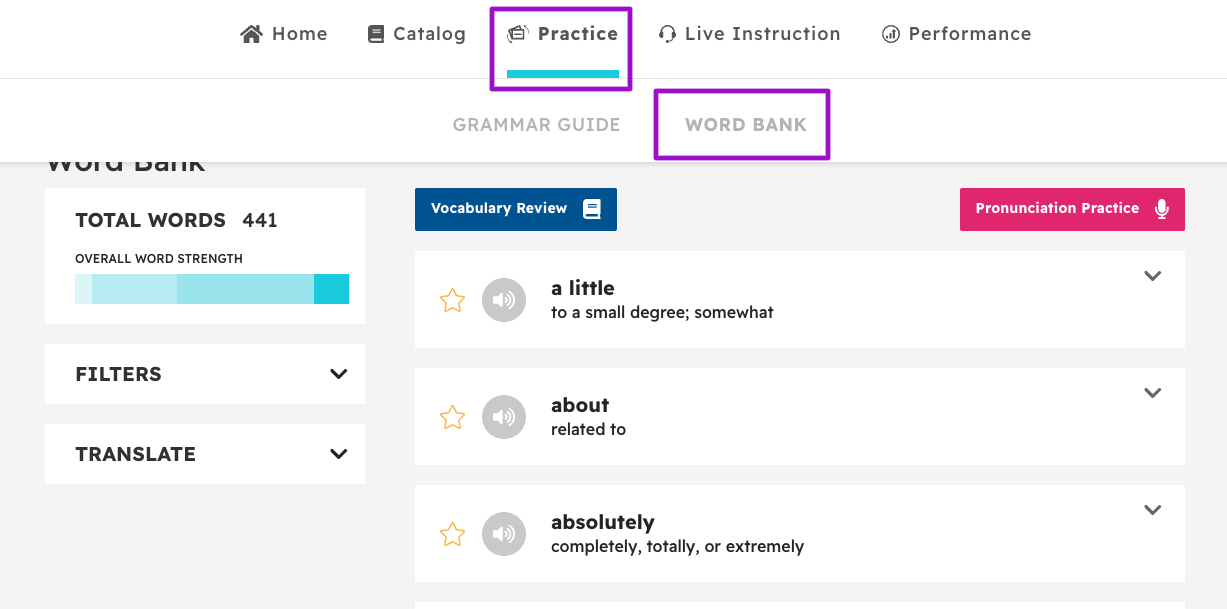Start Vocabulary Review
Viewport: 1227px width, 609px height.
coord(516,209)
